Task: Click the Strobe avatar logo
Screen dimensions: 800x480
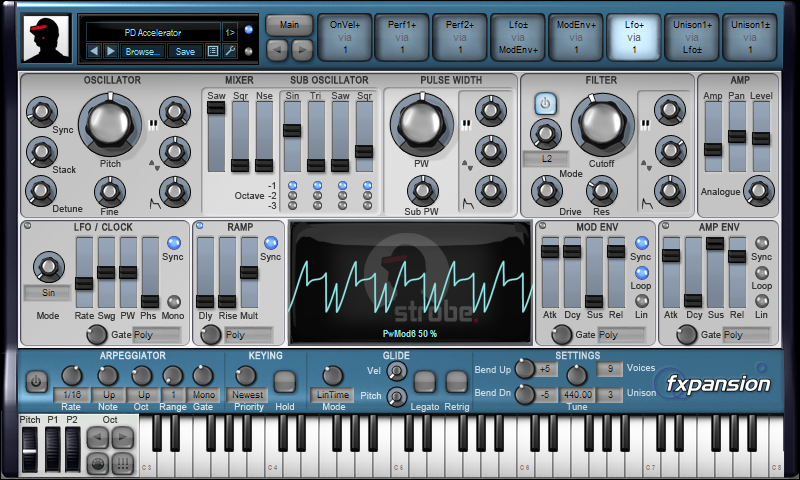Action: pyautogui.click(x=46, y=38)
